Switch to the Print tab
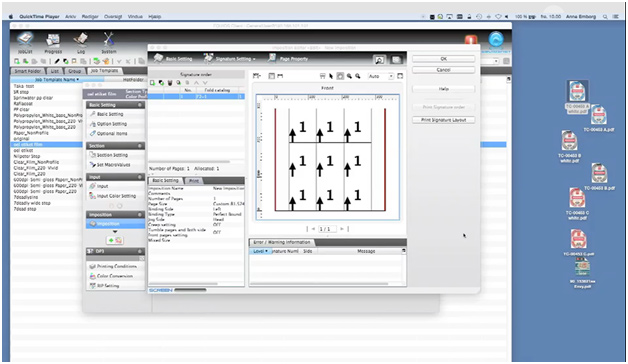This screenshot has width=628, height=364. [194, 181]
